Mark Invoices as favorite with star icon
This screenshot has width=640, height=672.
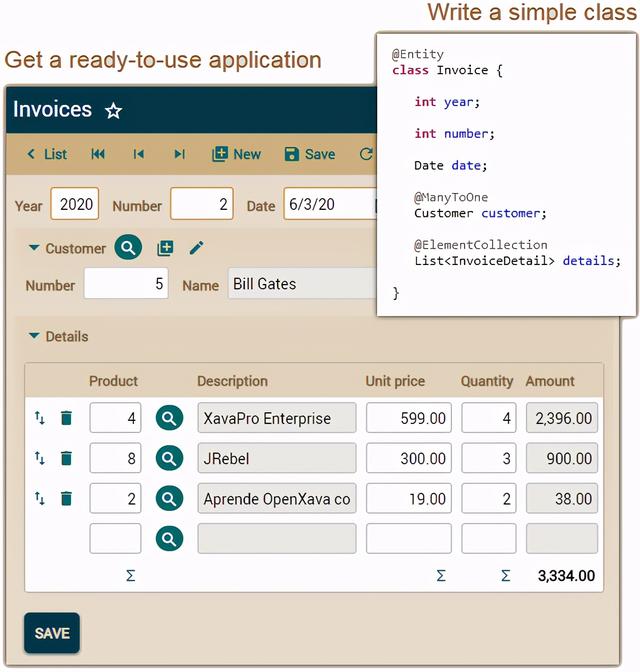click(x=114, y=111)
